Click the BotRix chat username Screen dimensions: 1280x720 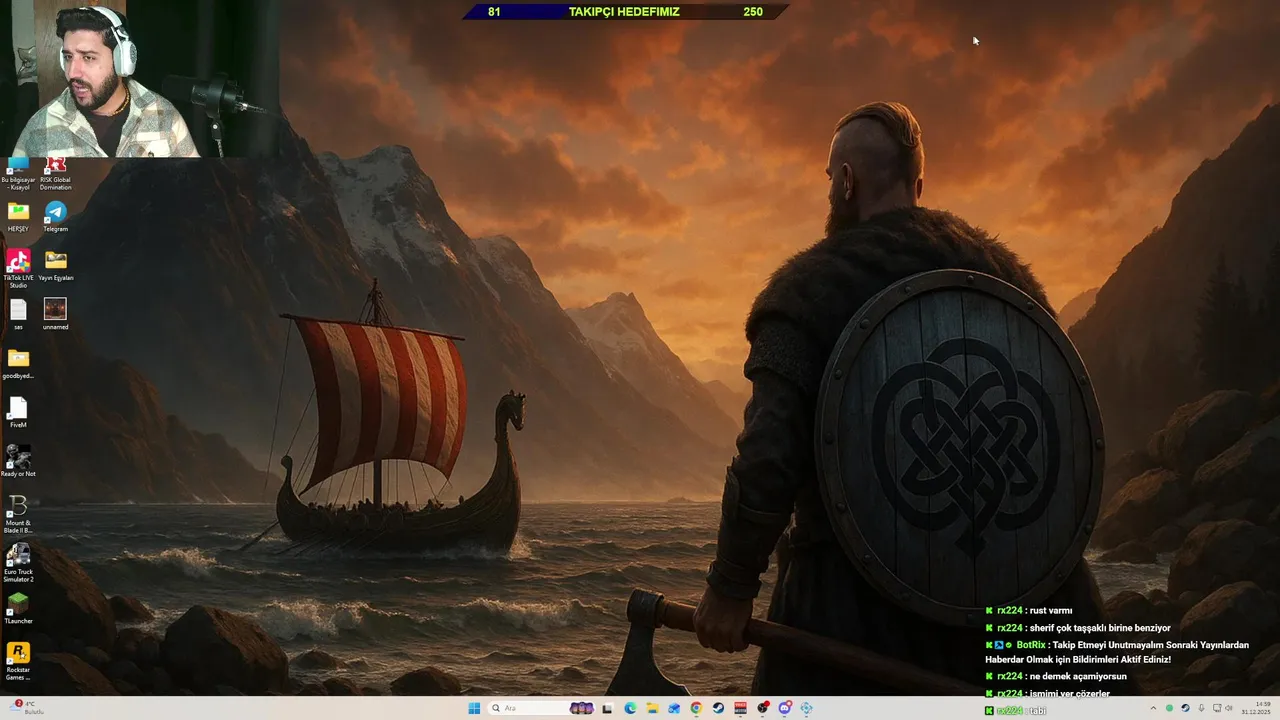(1031, 645)
